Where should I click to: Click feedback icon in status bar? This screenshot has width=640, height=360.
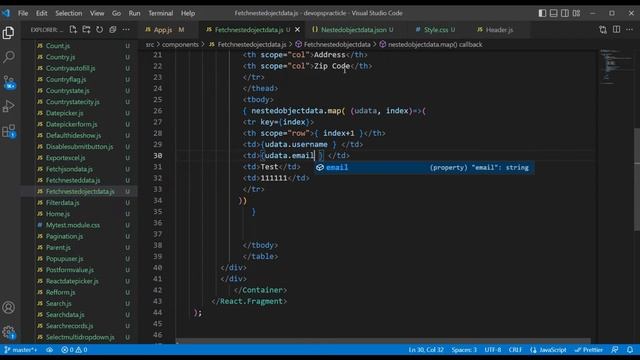[615, 350]
